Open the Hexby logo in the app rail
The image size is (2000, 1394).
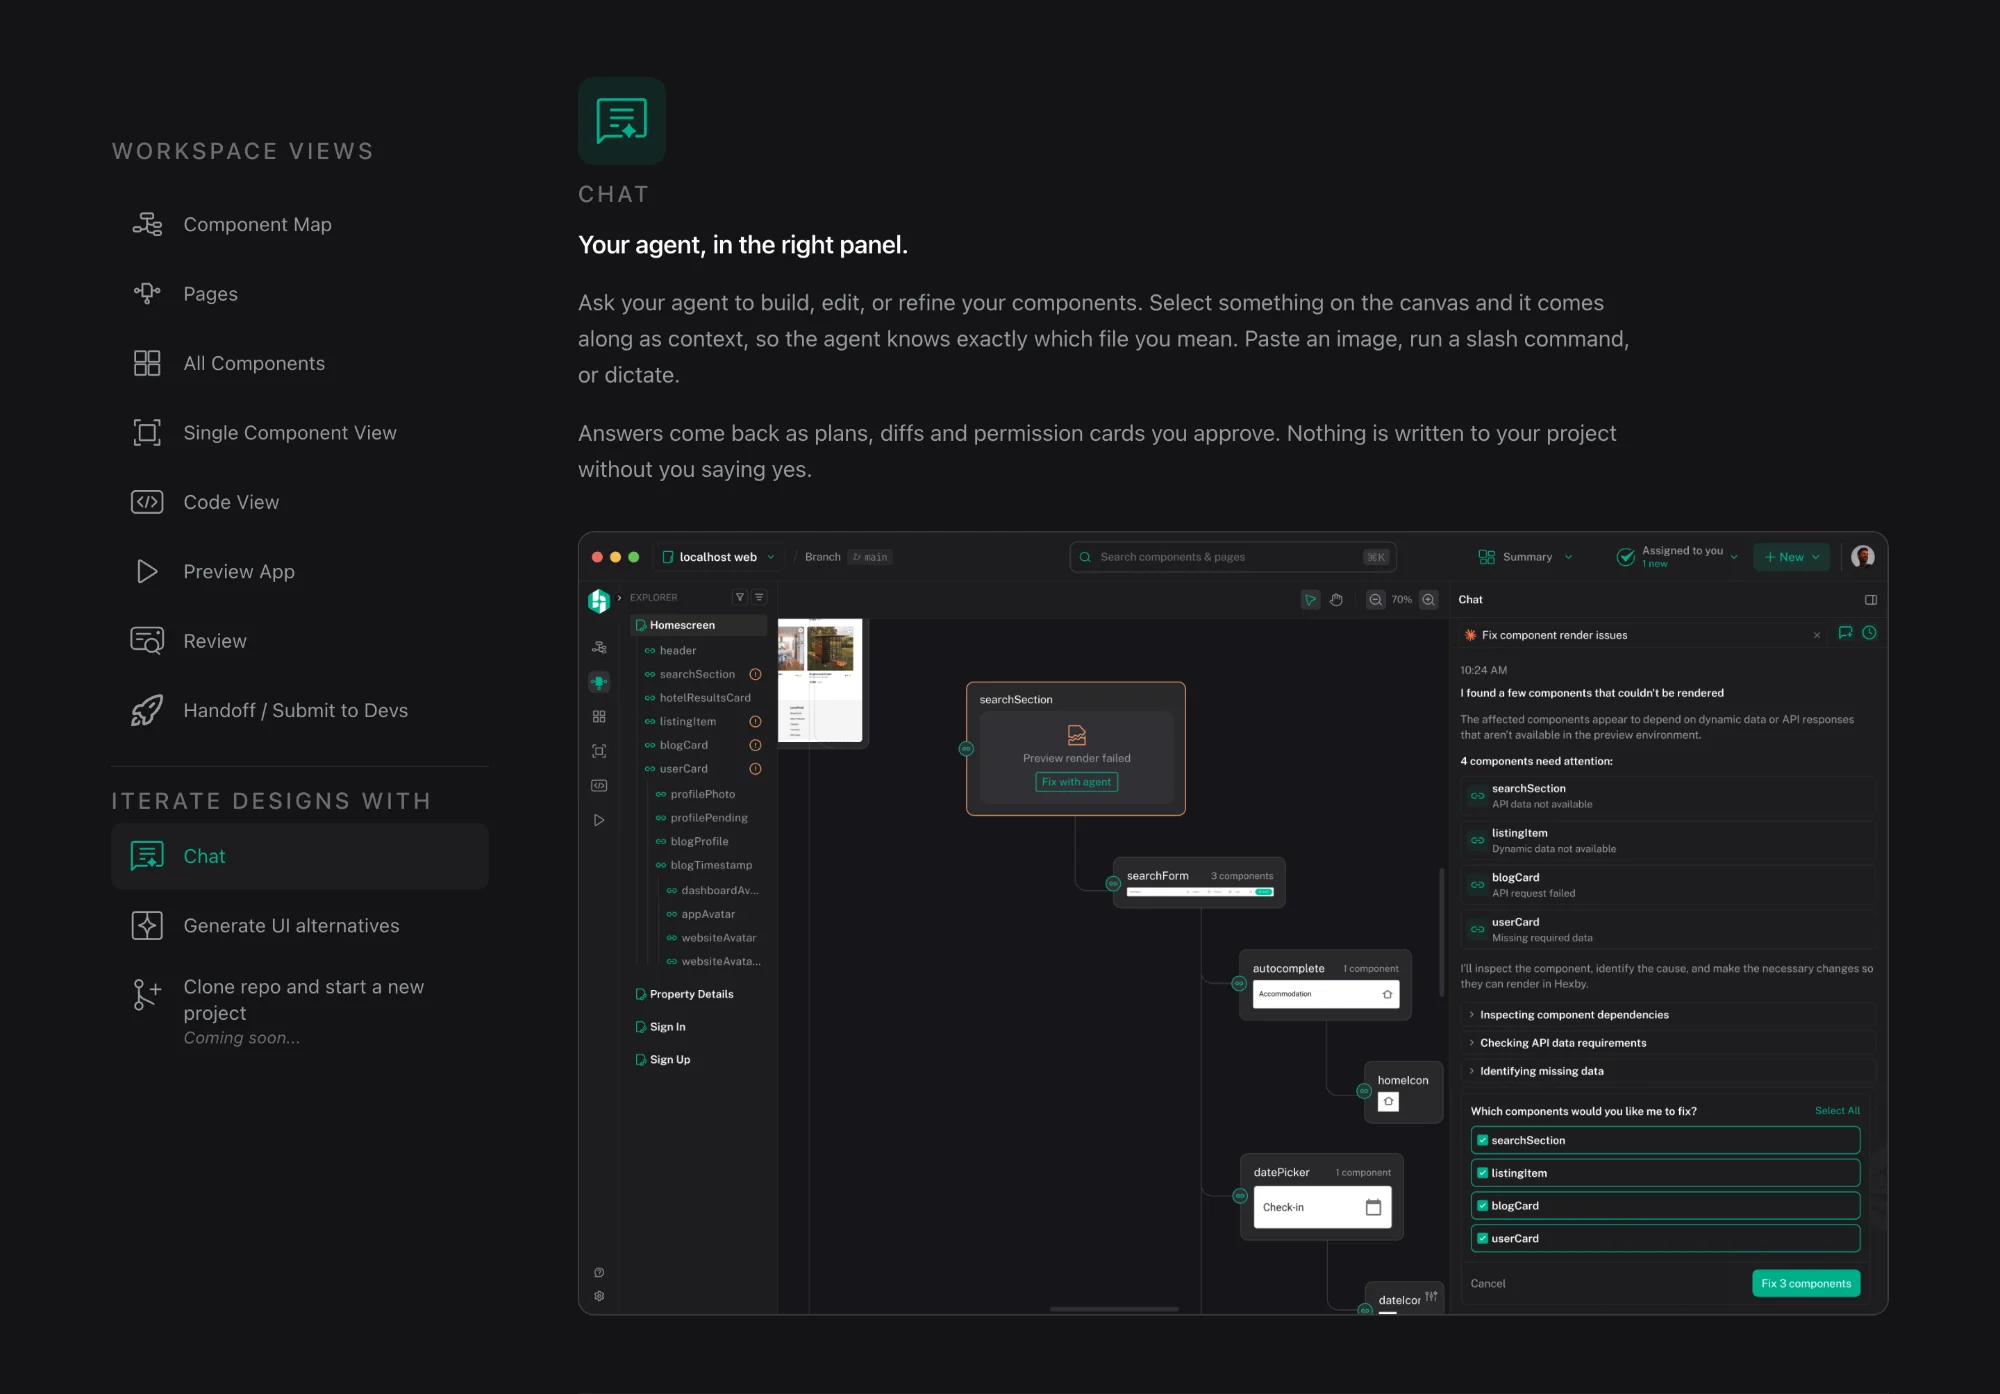[x=599, y=600]
